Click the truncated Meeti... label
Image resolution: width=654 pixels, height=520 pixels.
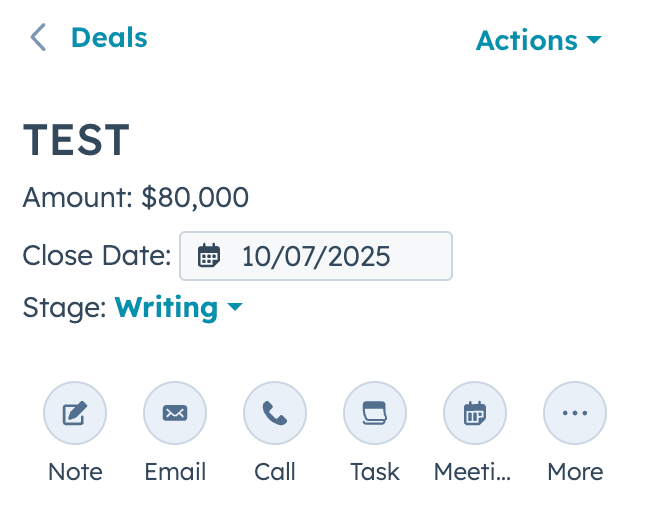[x=473, y=472]
